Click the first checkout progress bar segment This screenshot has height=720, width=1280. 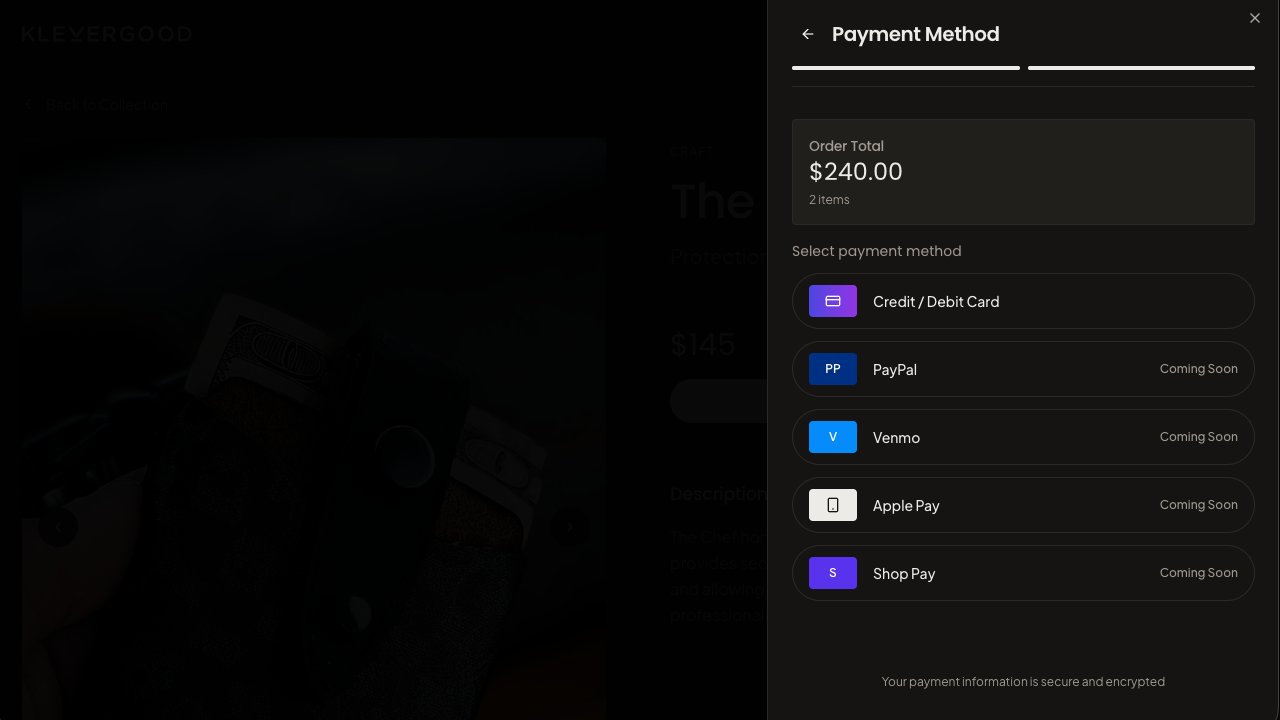click(906, 68)
